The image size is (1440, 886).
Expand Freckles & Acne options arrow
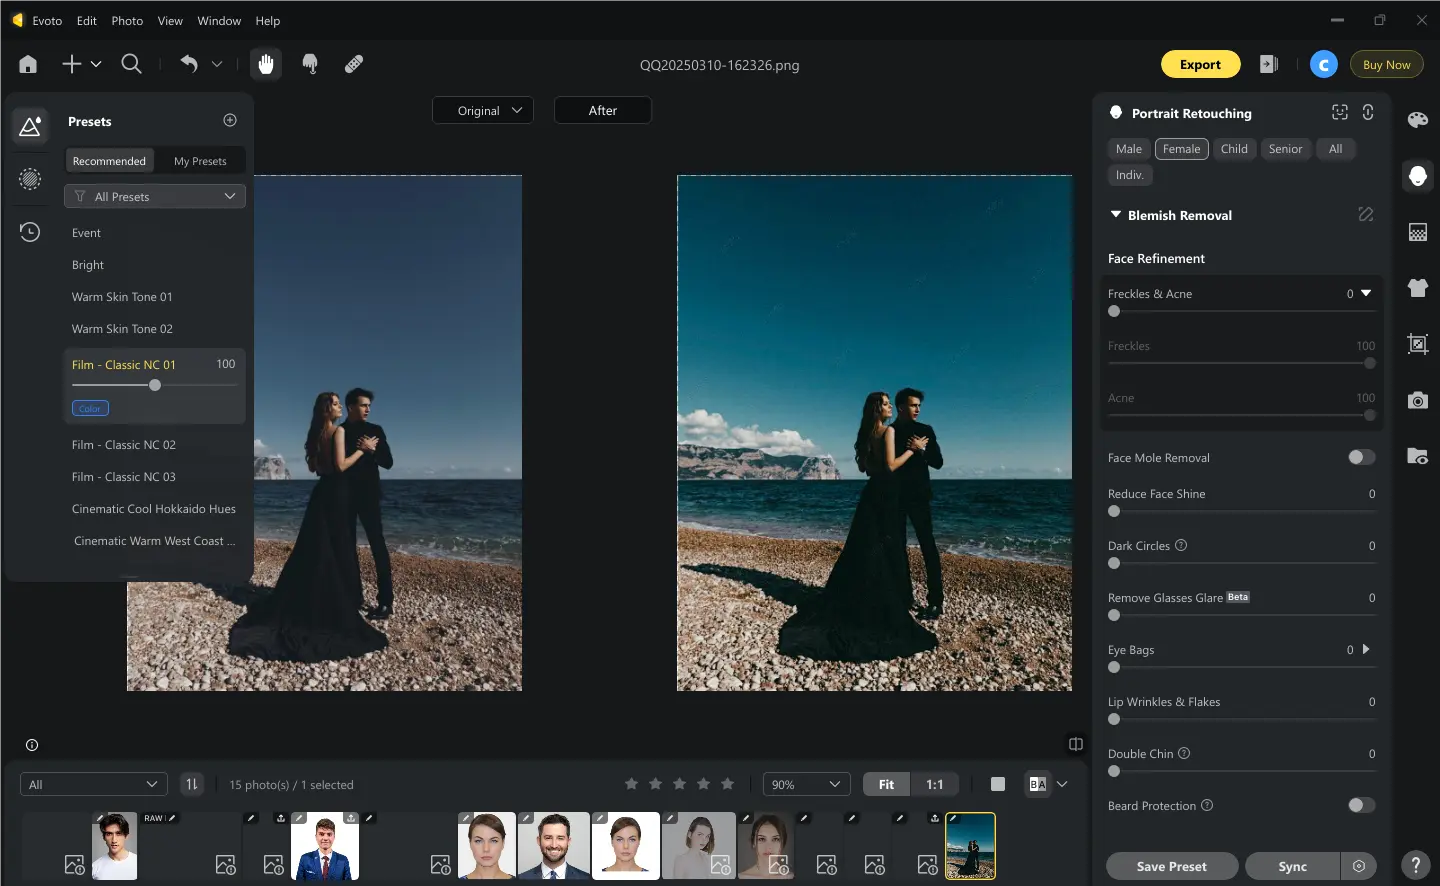pos(1366,293)
